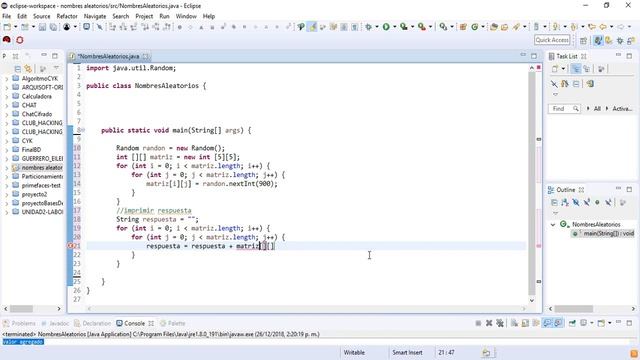The image size is (640, 360).
Task: Click the New file toolbar icon
Action: [x=7, y=27]
